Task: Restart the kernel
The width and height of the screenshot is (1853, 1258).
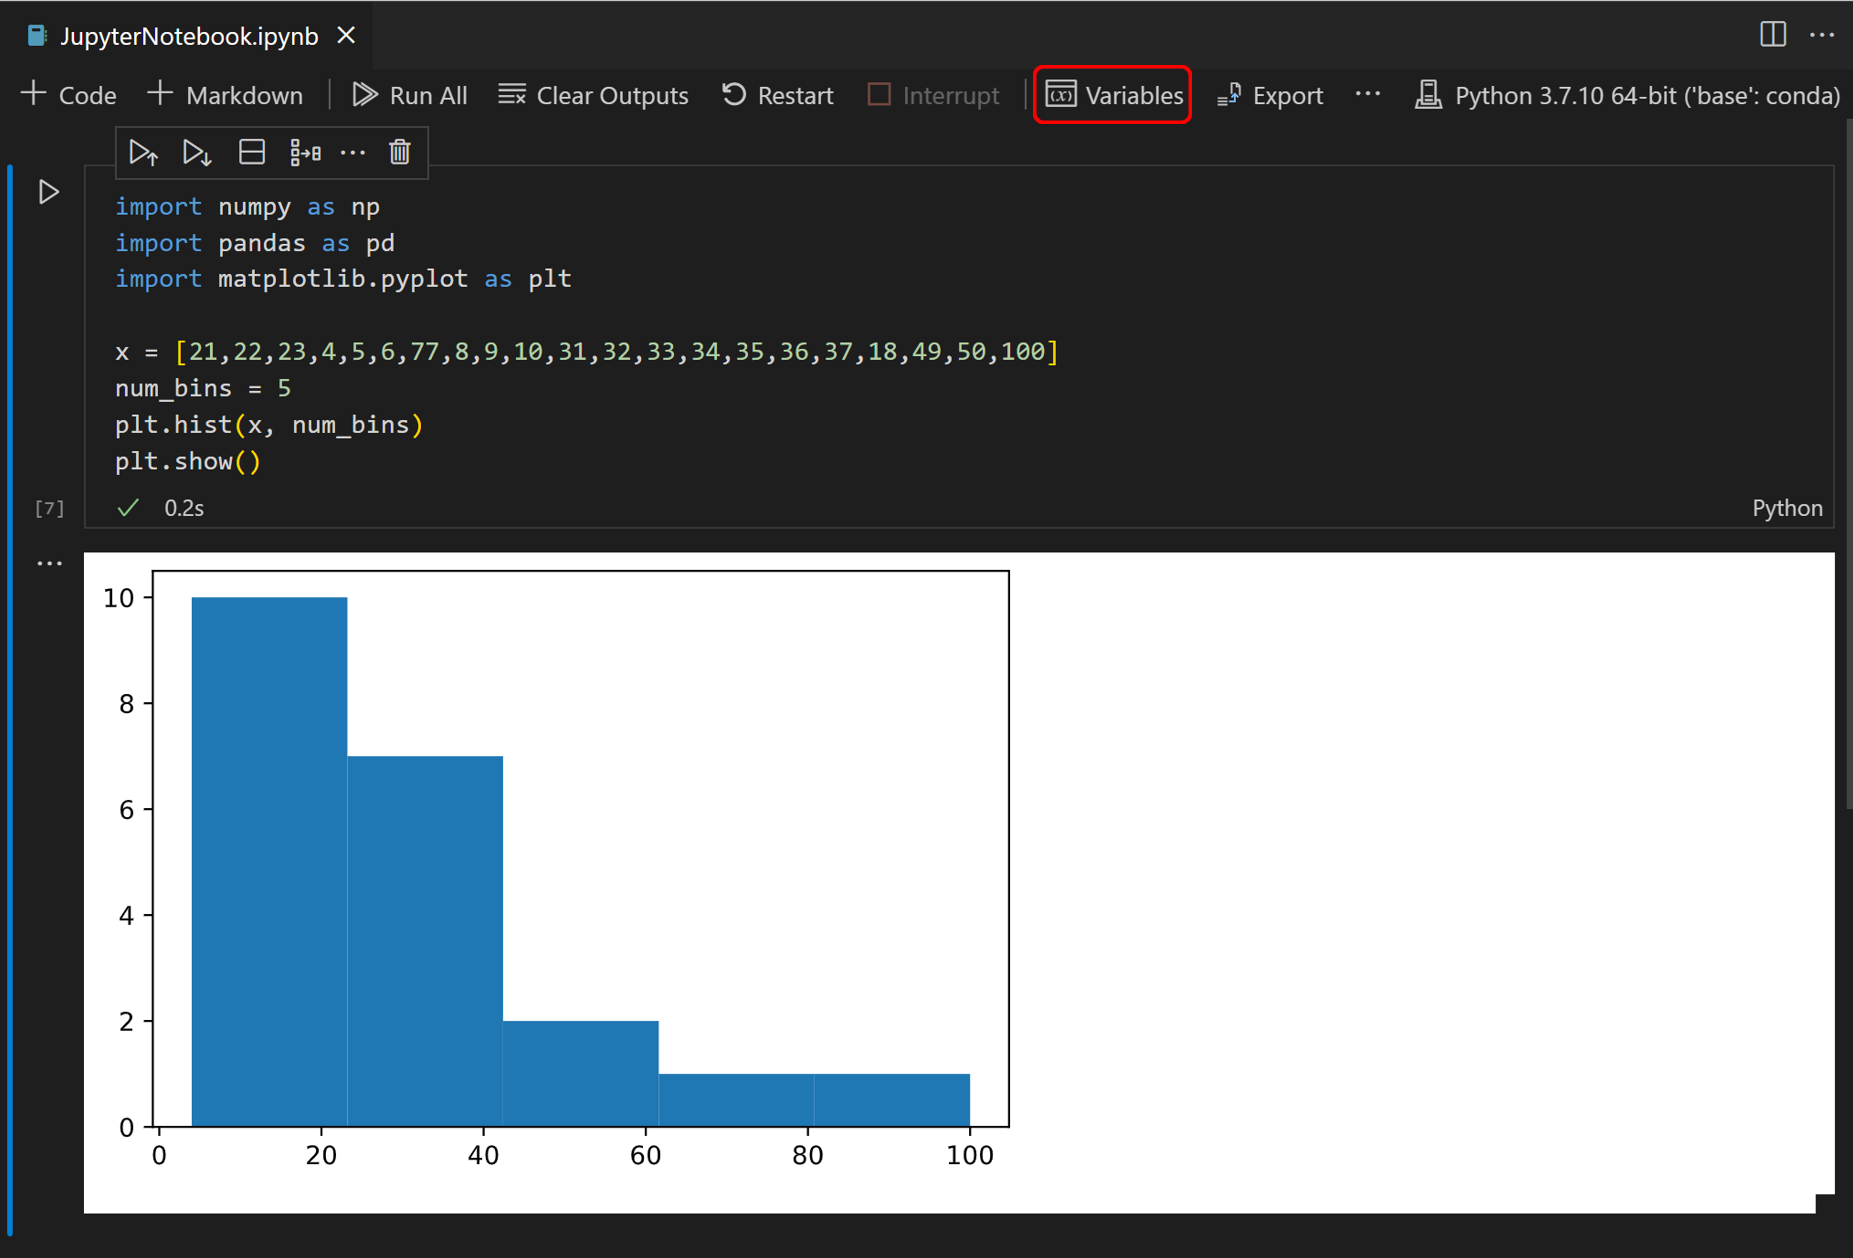Action: pyautogui.click(x=777, y=95)
